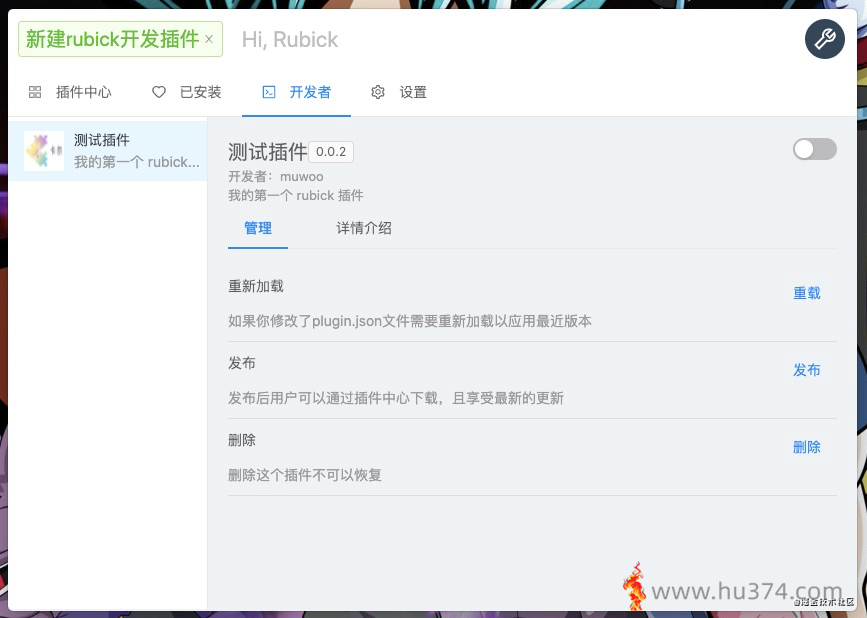The width and height of the screenshot is (867, 618).
Task: Click the 发布后用户可以通过插件中心下载 description
Action: click(x=396, y=398)
